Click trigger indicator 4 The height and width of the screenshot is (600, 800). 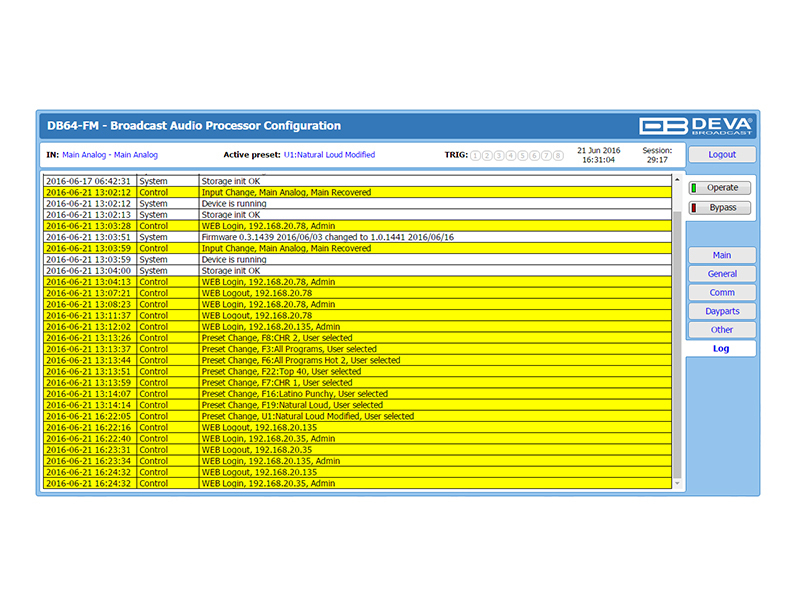click(x=511, y=156)
